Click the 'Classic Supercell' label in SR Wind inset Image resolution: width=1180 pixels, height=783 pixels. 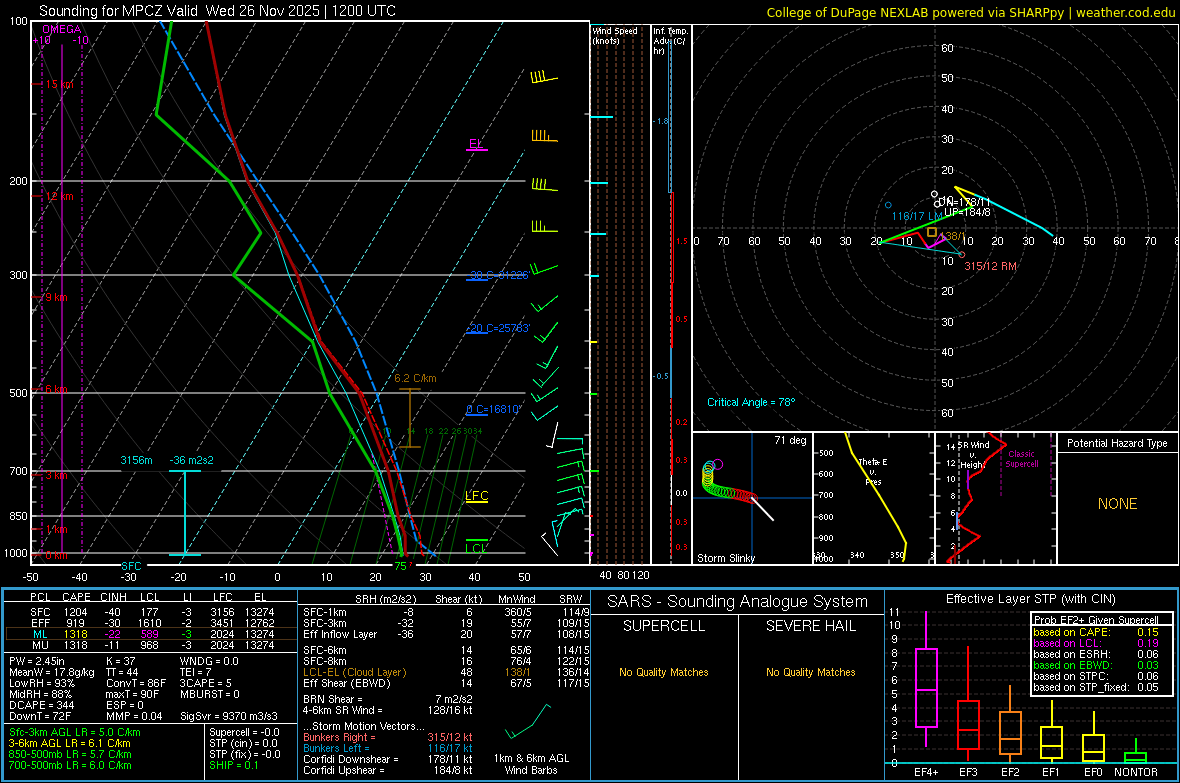(x=1021, y=459)
